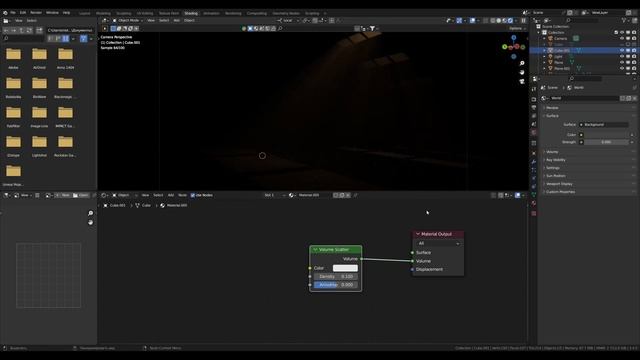
Task: Click the Surface input socket on Material Output
Action: [x=412, y=253]
